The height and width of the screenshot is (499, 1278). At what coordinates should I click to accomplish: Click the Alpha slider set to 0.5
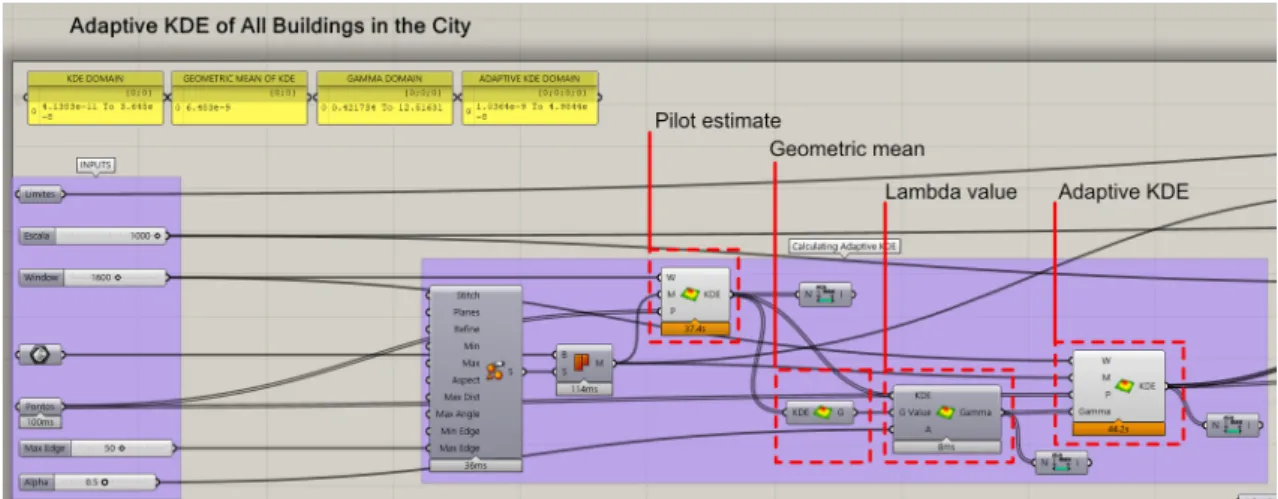(x=89, y=481)
